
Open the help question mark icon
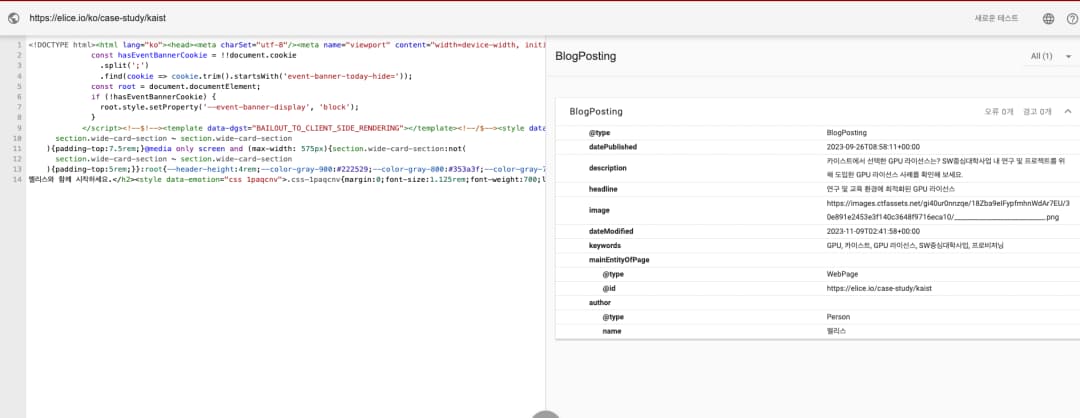click(1072, 19)
